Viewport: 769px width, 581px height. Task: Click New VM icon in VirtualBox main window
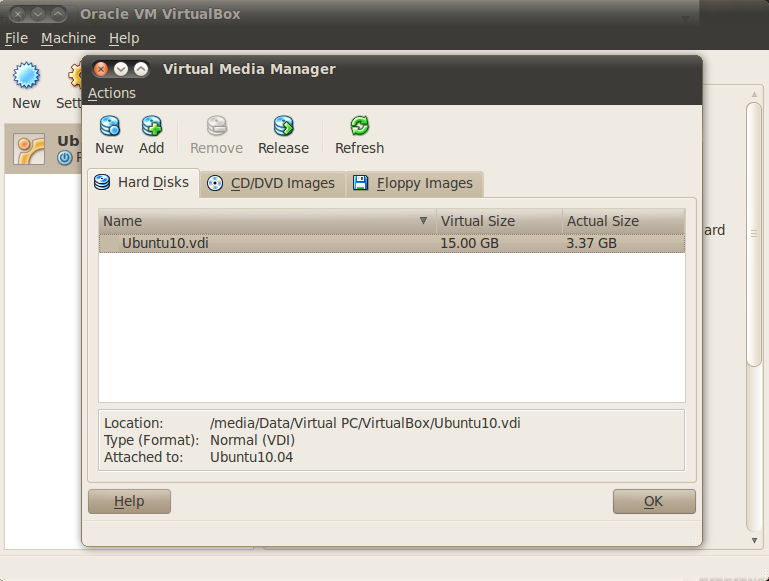(x=26, y=75)
